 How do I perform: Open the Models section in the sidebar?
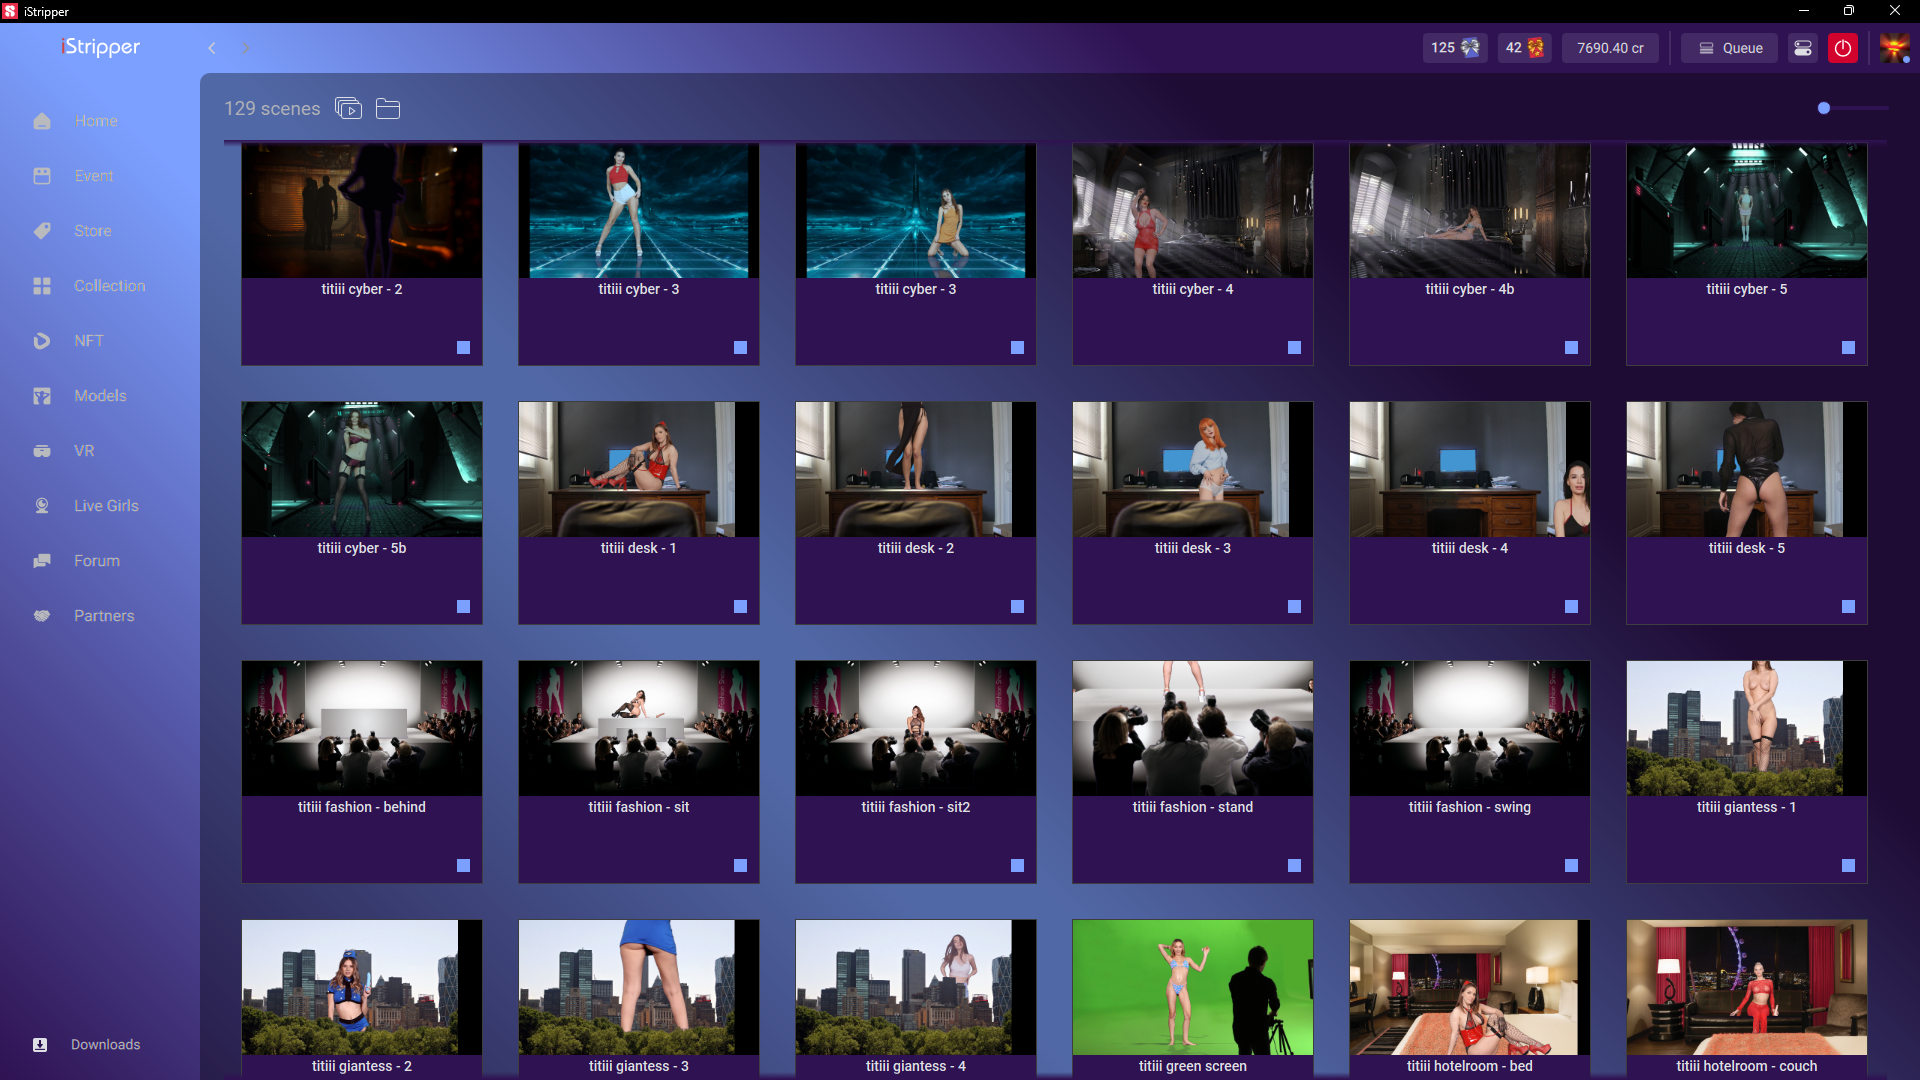(x=100, y=396)
